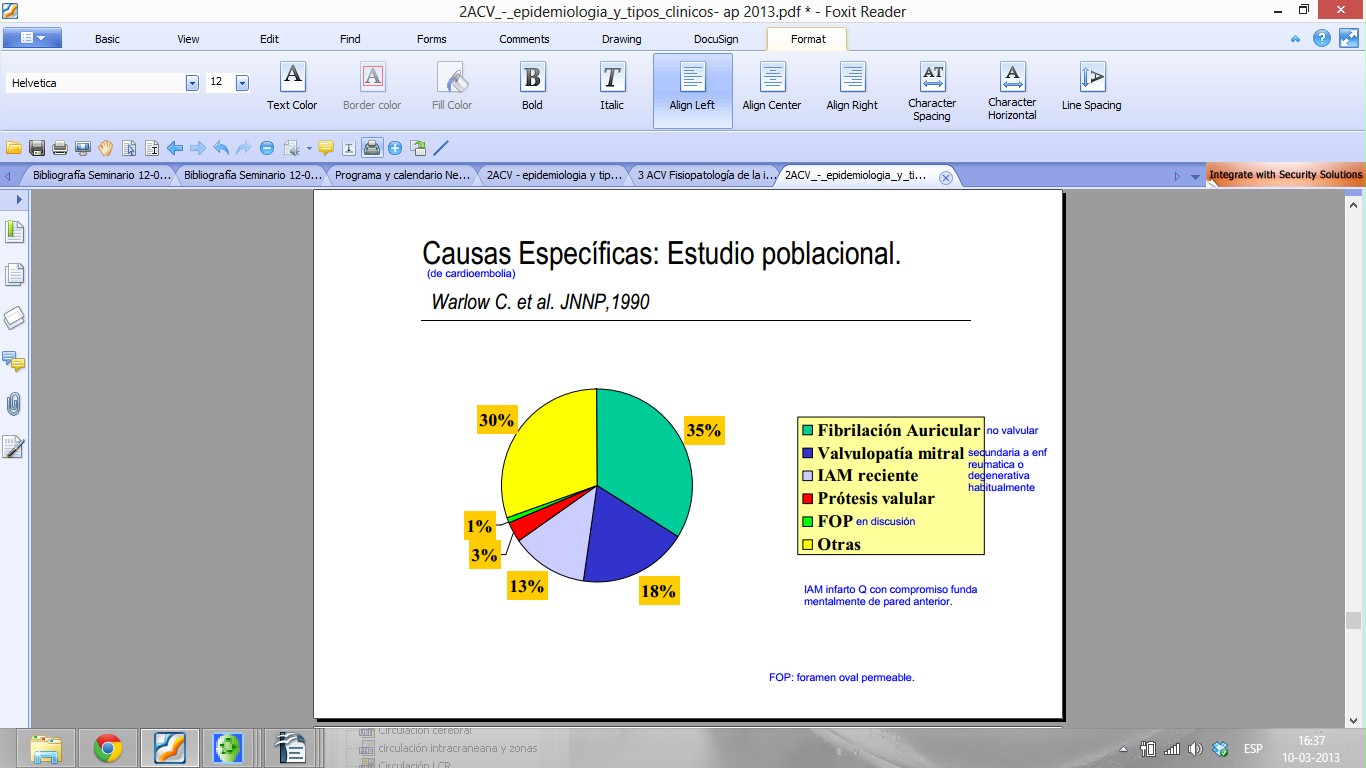Expand the font size dropdown
This screenshot has width=1366, height=768.
[242, 83]
